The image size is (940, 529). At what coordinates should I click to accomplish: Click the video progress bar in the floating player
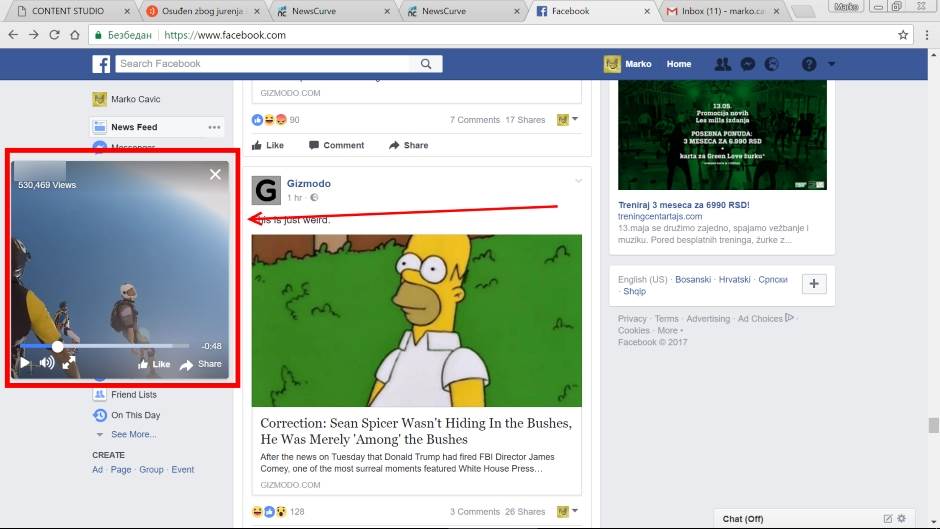[120, 346]
